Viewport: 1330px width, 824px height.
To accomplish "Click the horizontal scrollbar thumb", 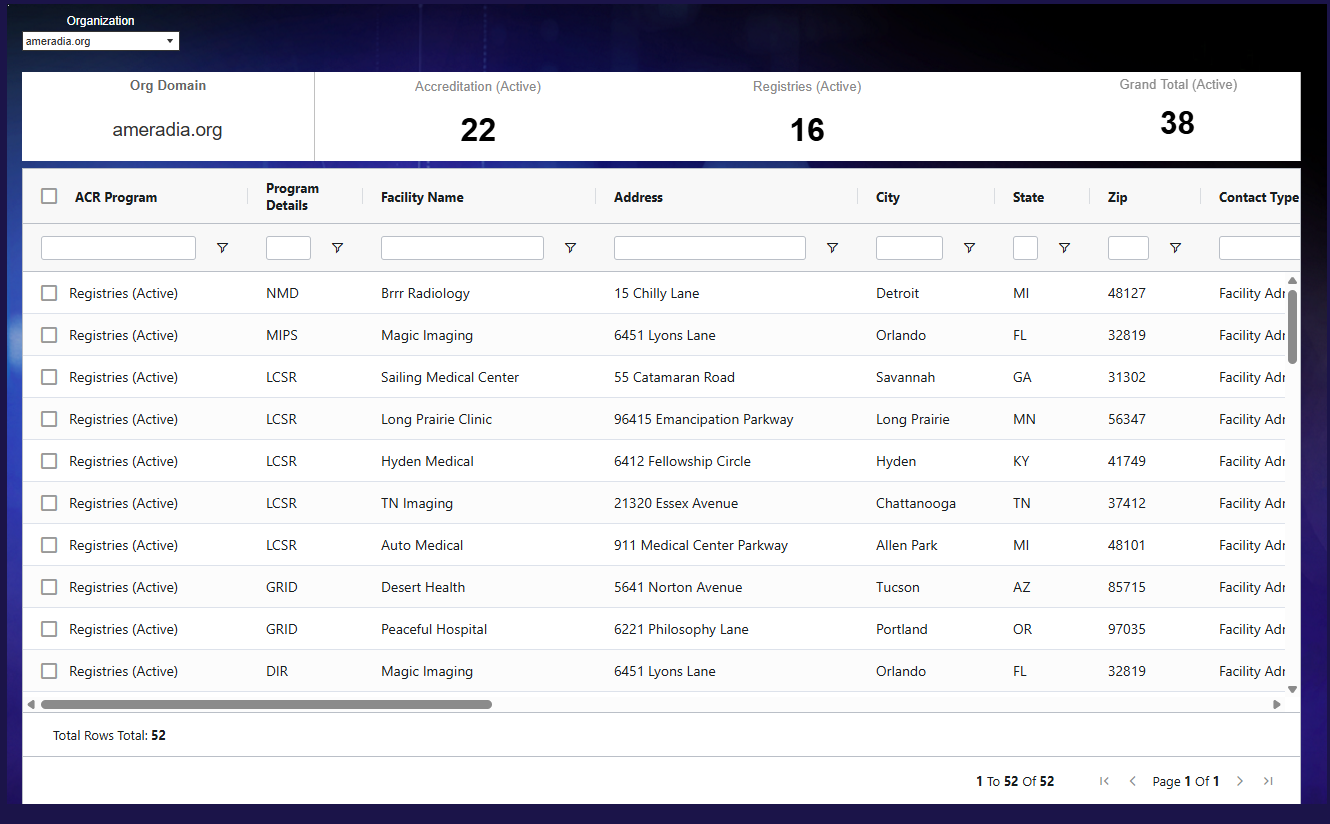I will click(x=266, y=704).
